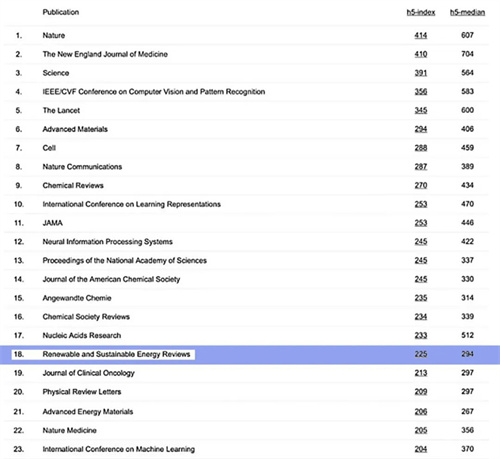Open Journal of Clinical Oncology's 213 link
Image resolution: width=500 pixels, height=459 pixels.
(x=421, y=373)
